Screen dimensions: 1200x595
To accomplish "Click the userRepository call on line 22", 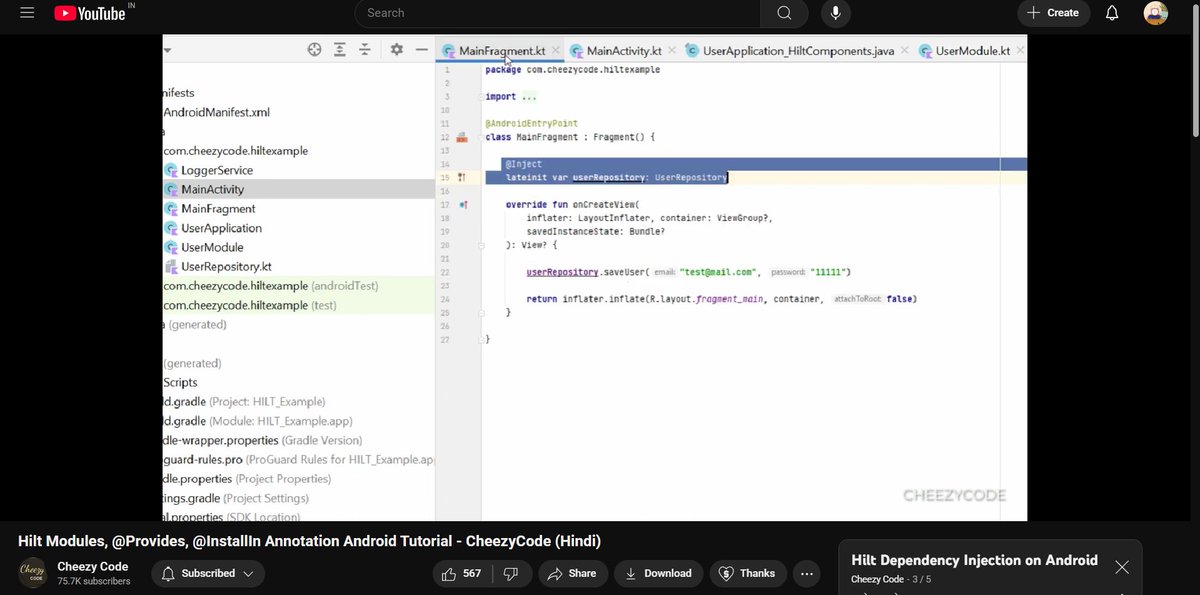I will point(561,272).
